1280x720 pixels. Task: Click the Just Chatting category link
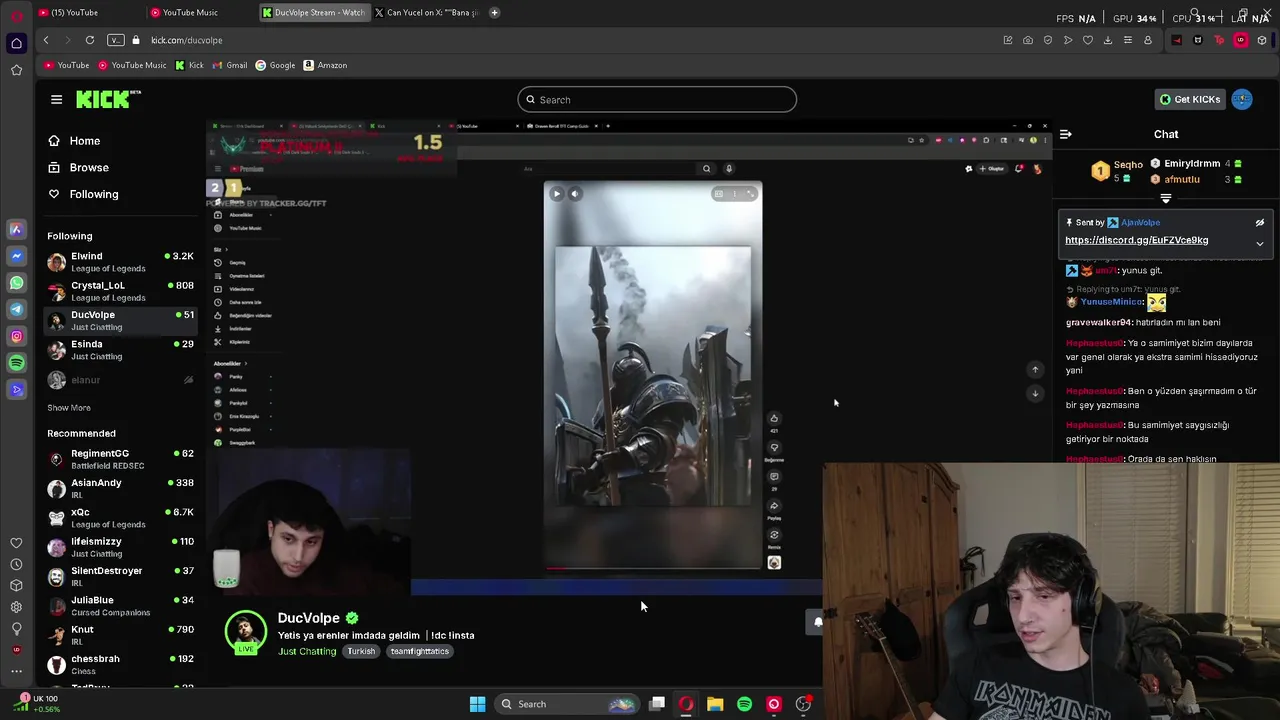307,651
